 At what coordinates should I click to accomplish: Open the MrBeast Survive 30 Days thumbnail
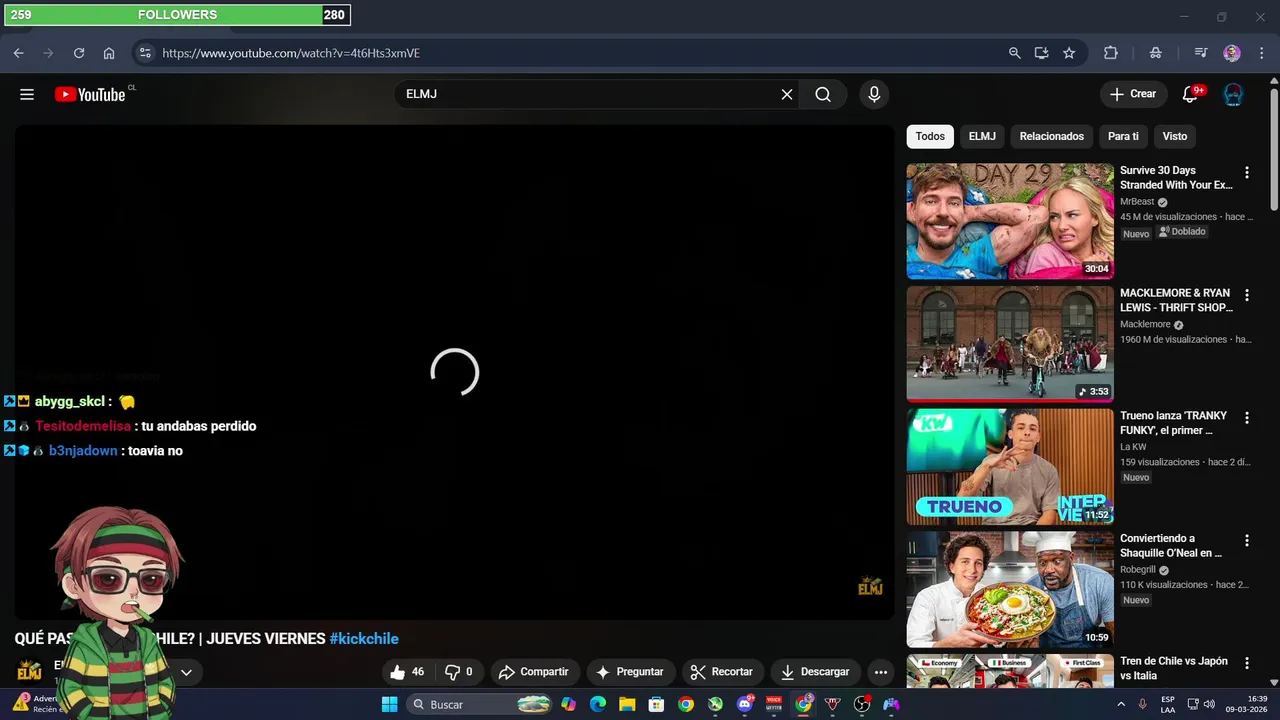(1010, 221)
